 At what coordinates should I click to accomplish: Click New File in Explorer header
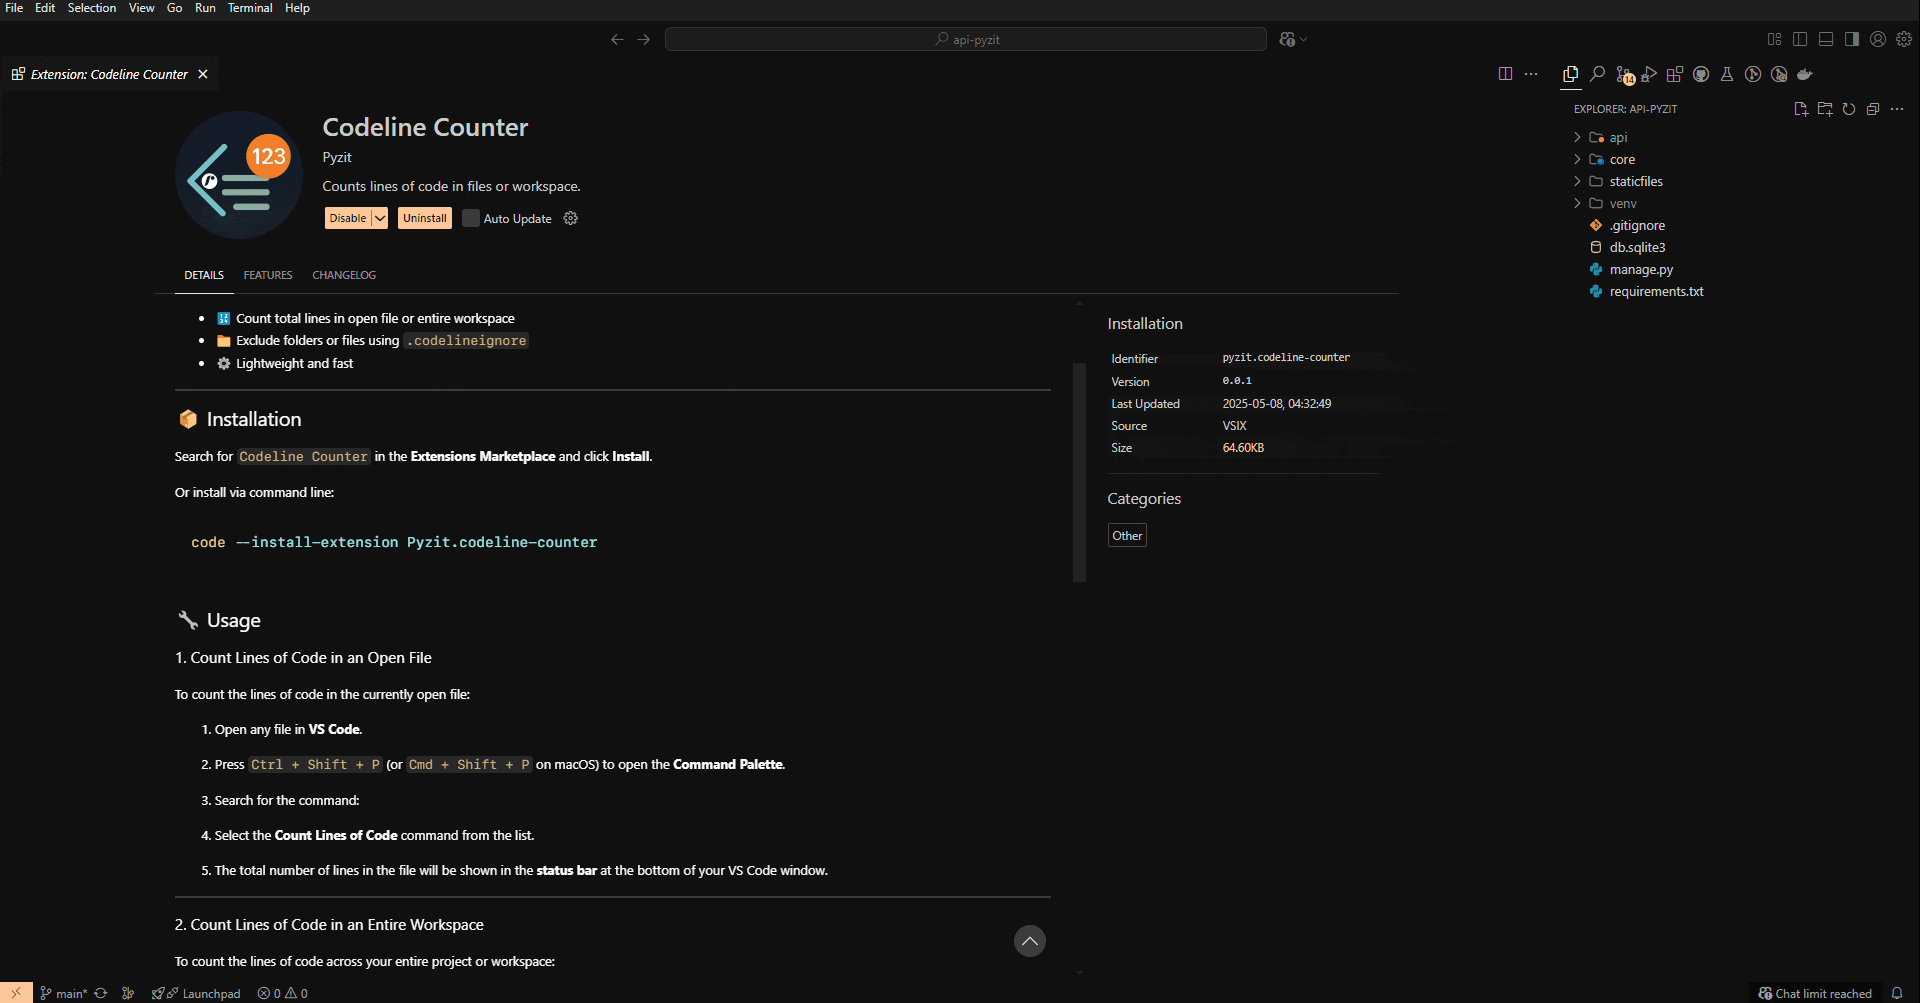[x=1801, y=109]
